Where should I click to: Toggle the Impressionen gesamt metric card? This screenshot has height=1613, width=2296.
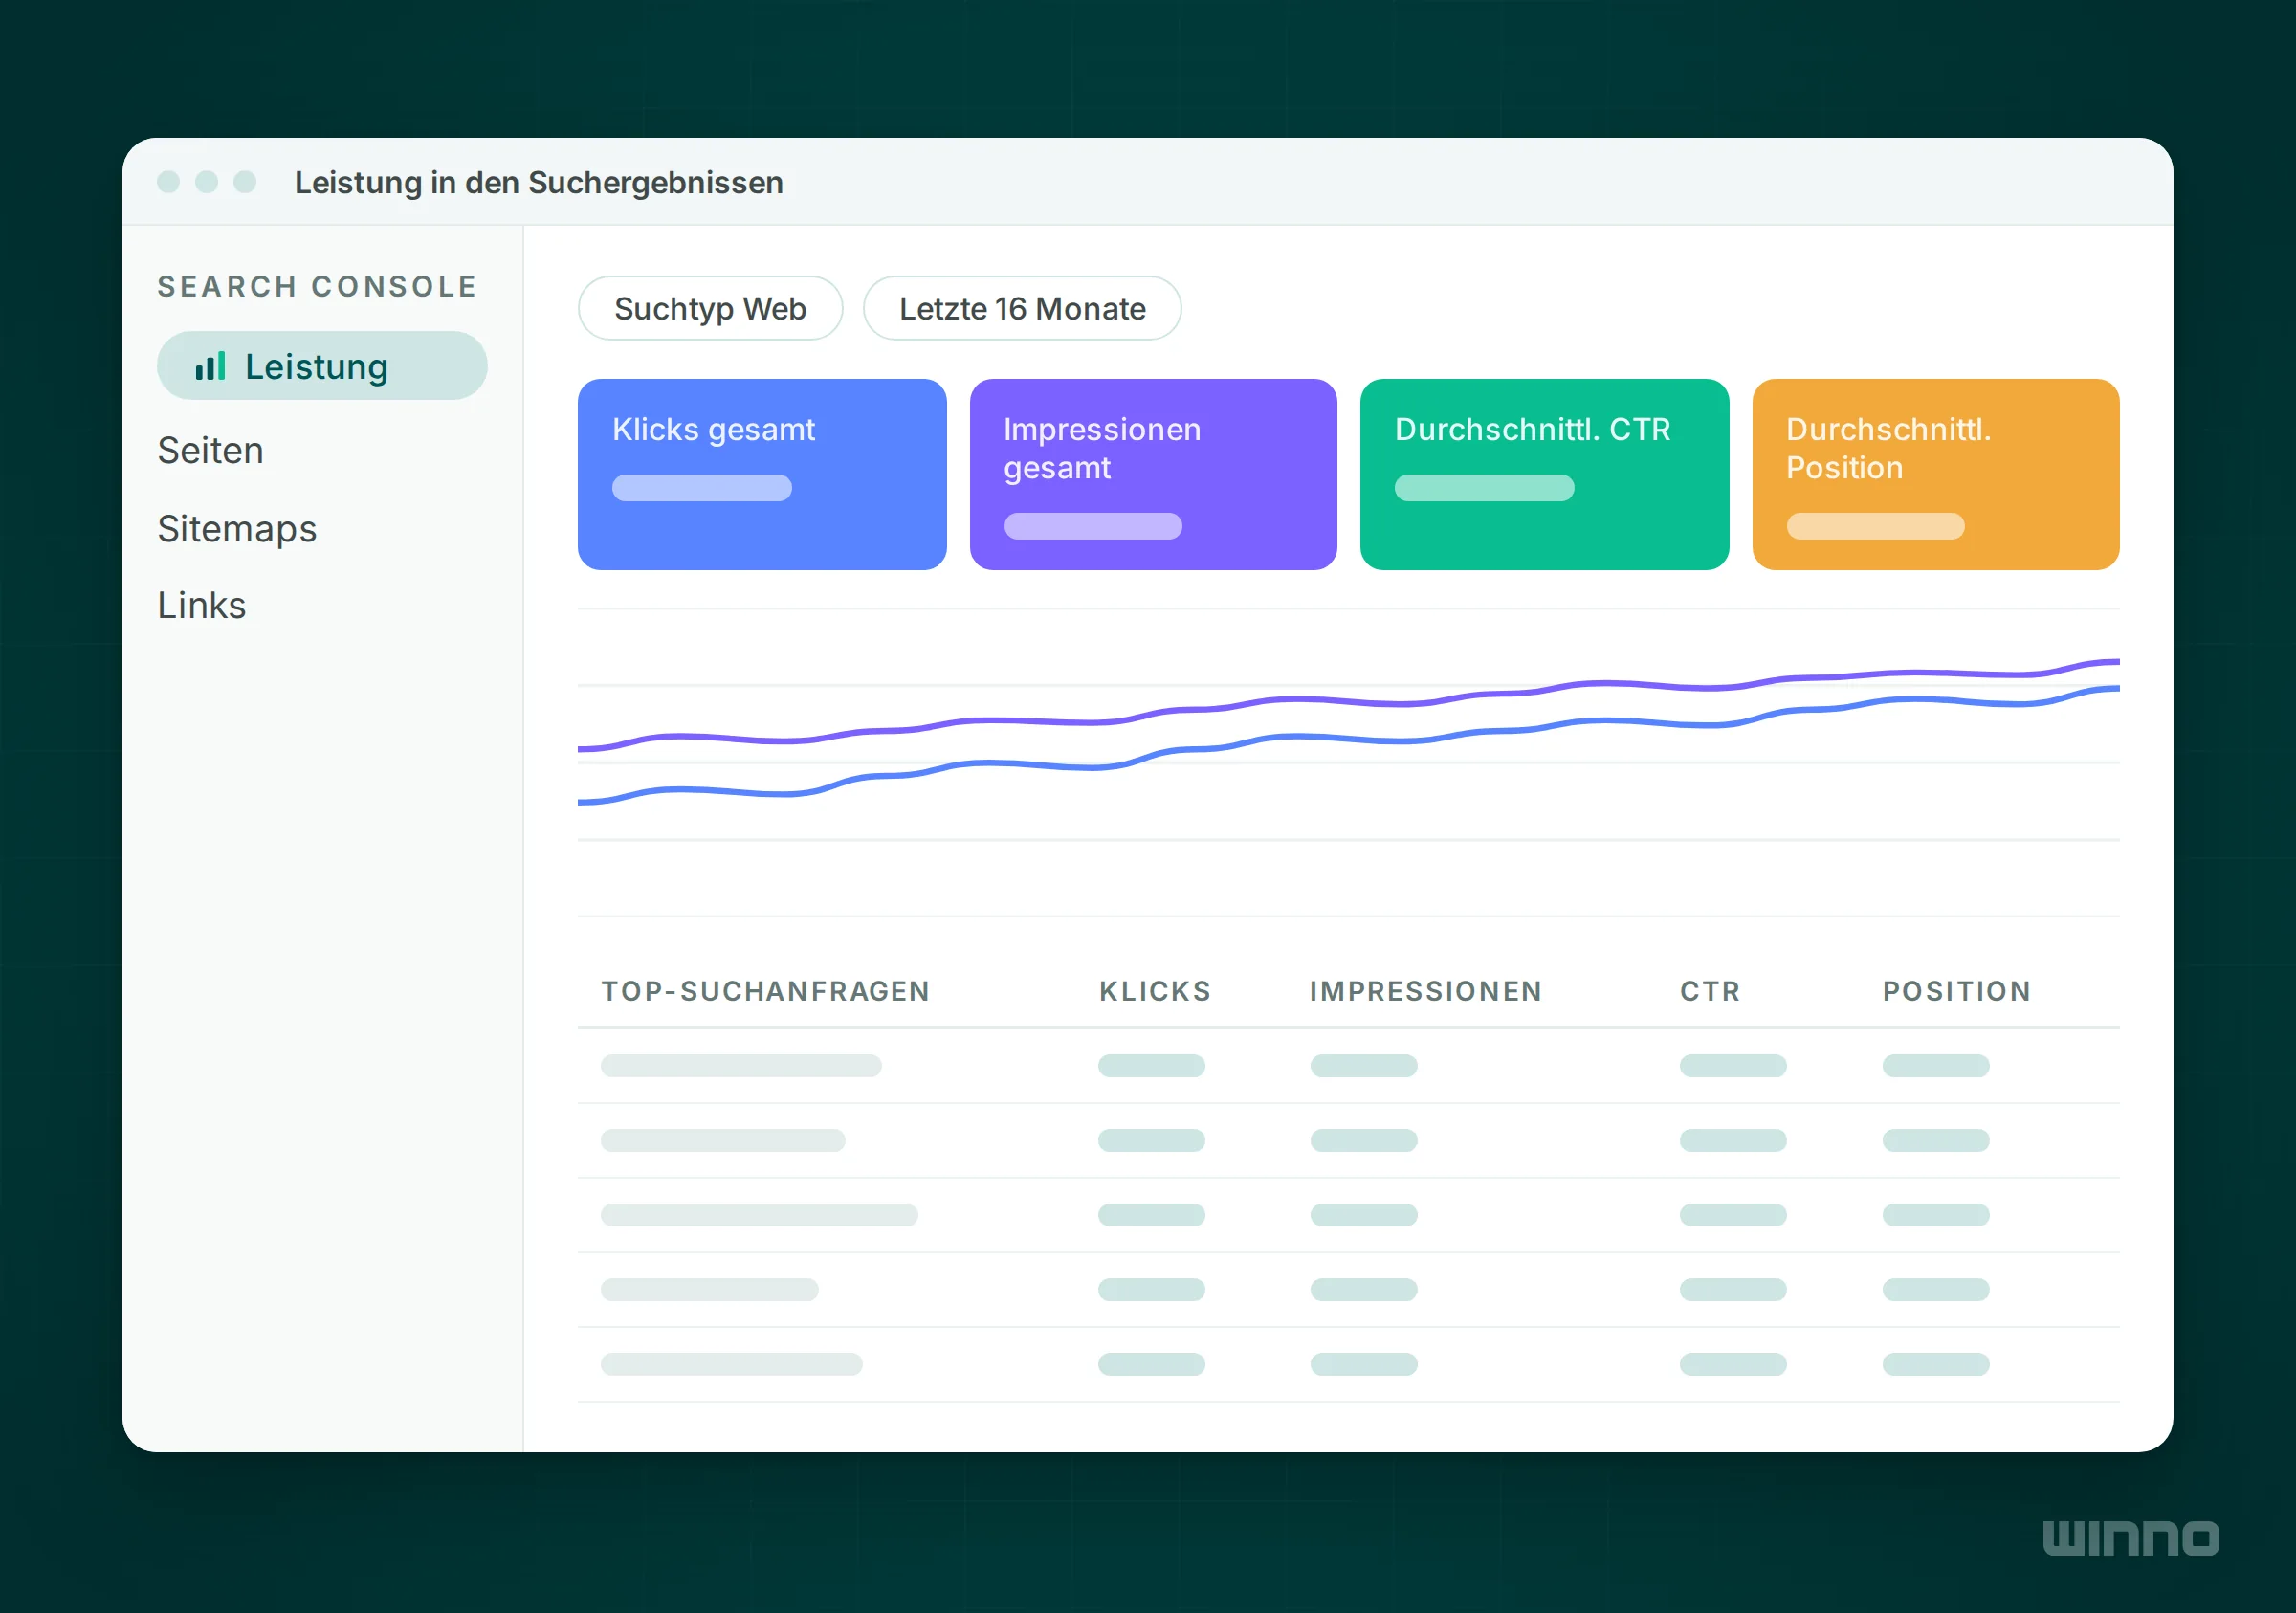click(1153, 474)
